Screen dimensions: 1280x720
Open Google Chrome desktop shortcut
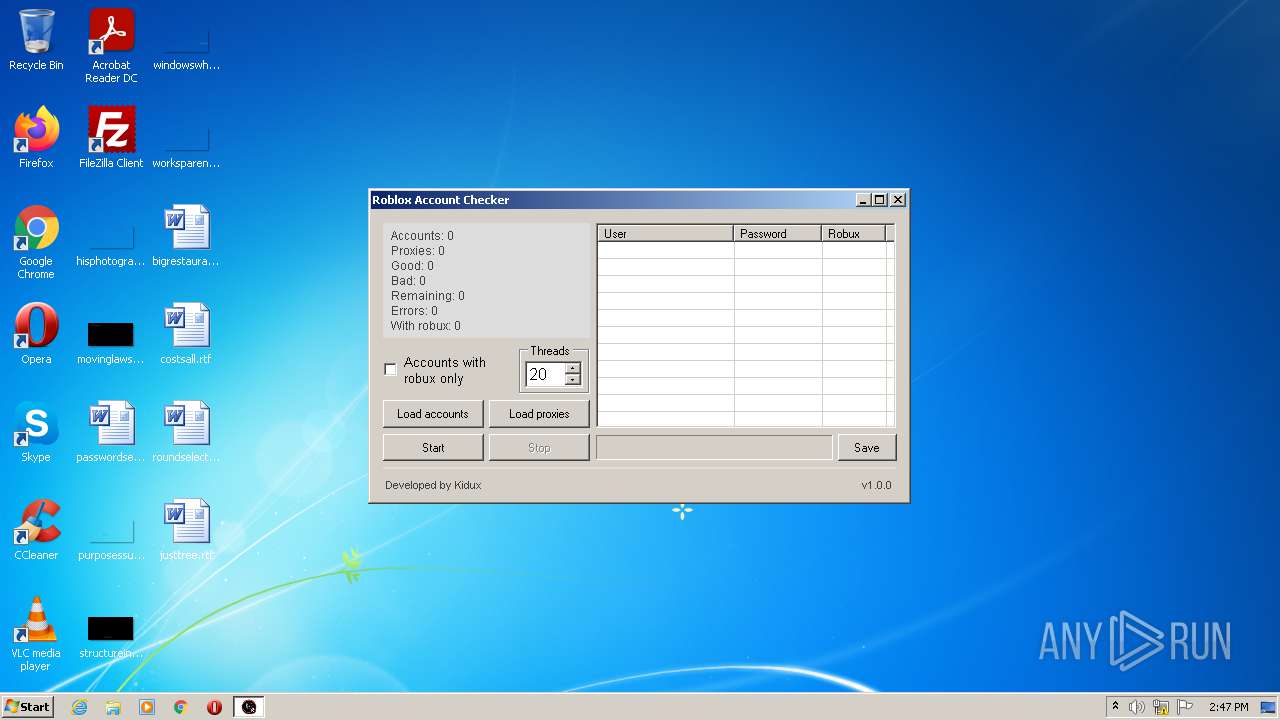[36, 241]
